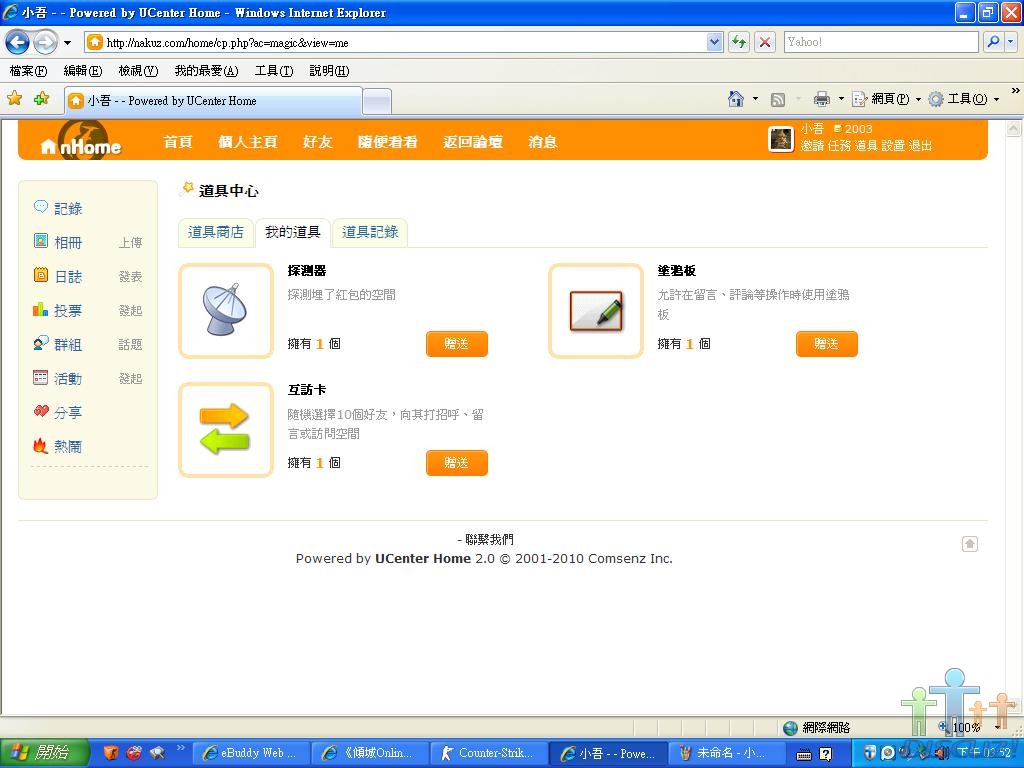The width and height of the screenshot is (1024, 768).
Task: Open the 工具(O) toolbar dropdown
Action: [x=965, y=99]
